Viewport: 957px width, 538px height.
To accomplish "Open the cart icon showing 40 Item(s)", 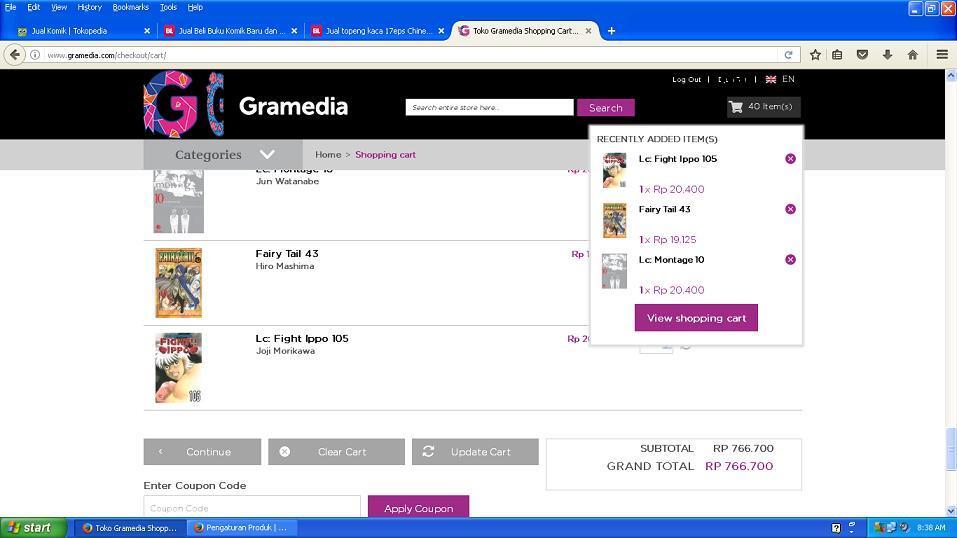I will [x=764, y=107].
